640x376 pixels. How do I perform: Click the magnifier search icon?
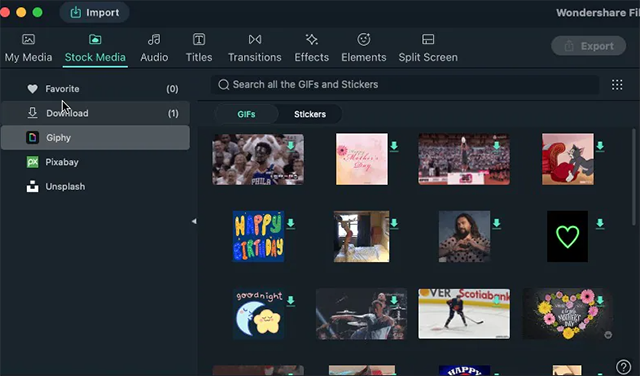point(223,85)
